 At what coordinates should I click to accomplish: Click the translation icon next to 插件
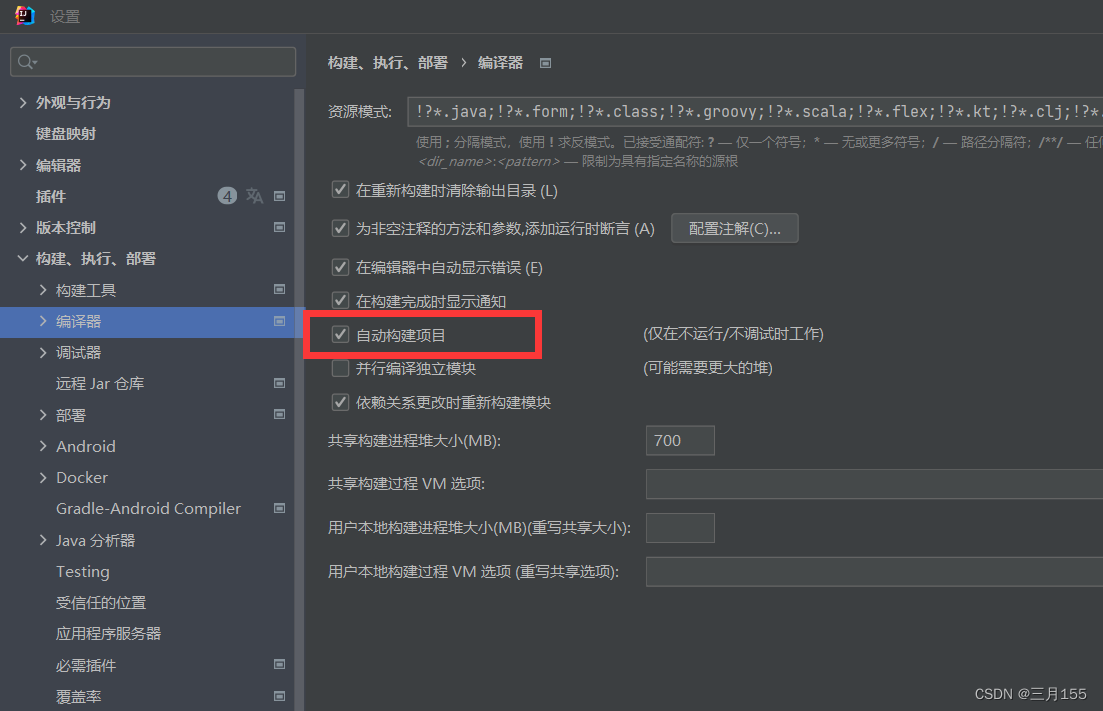click(x=254, y=196)
